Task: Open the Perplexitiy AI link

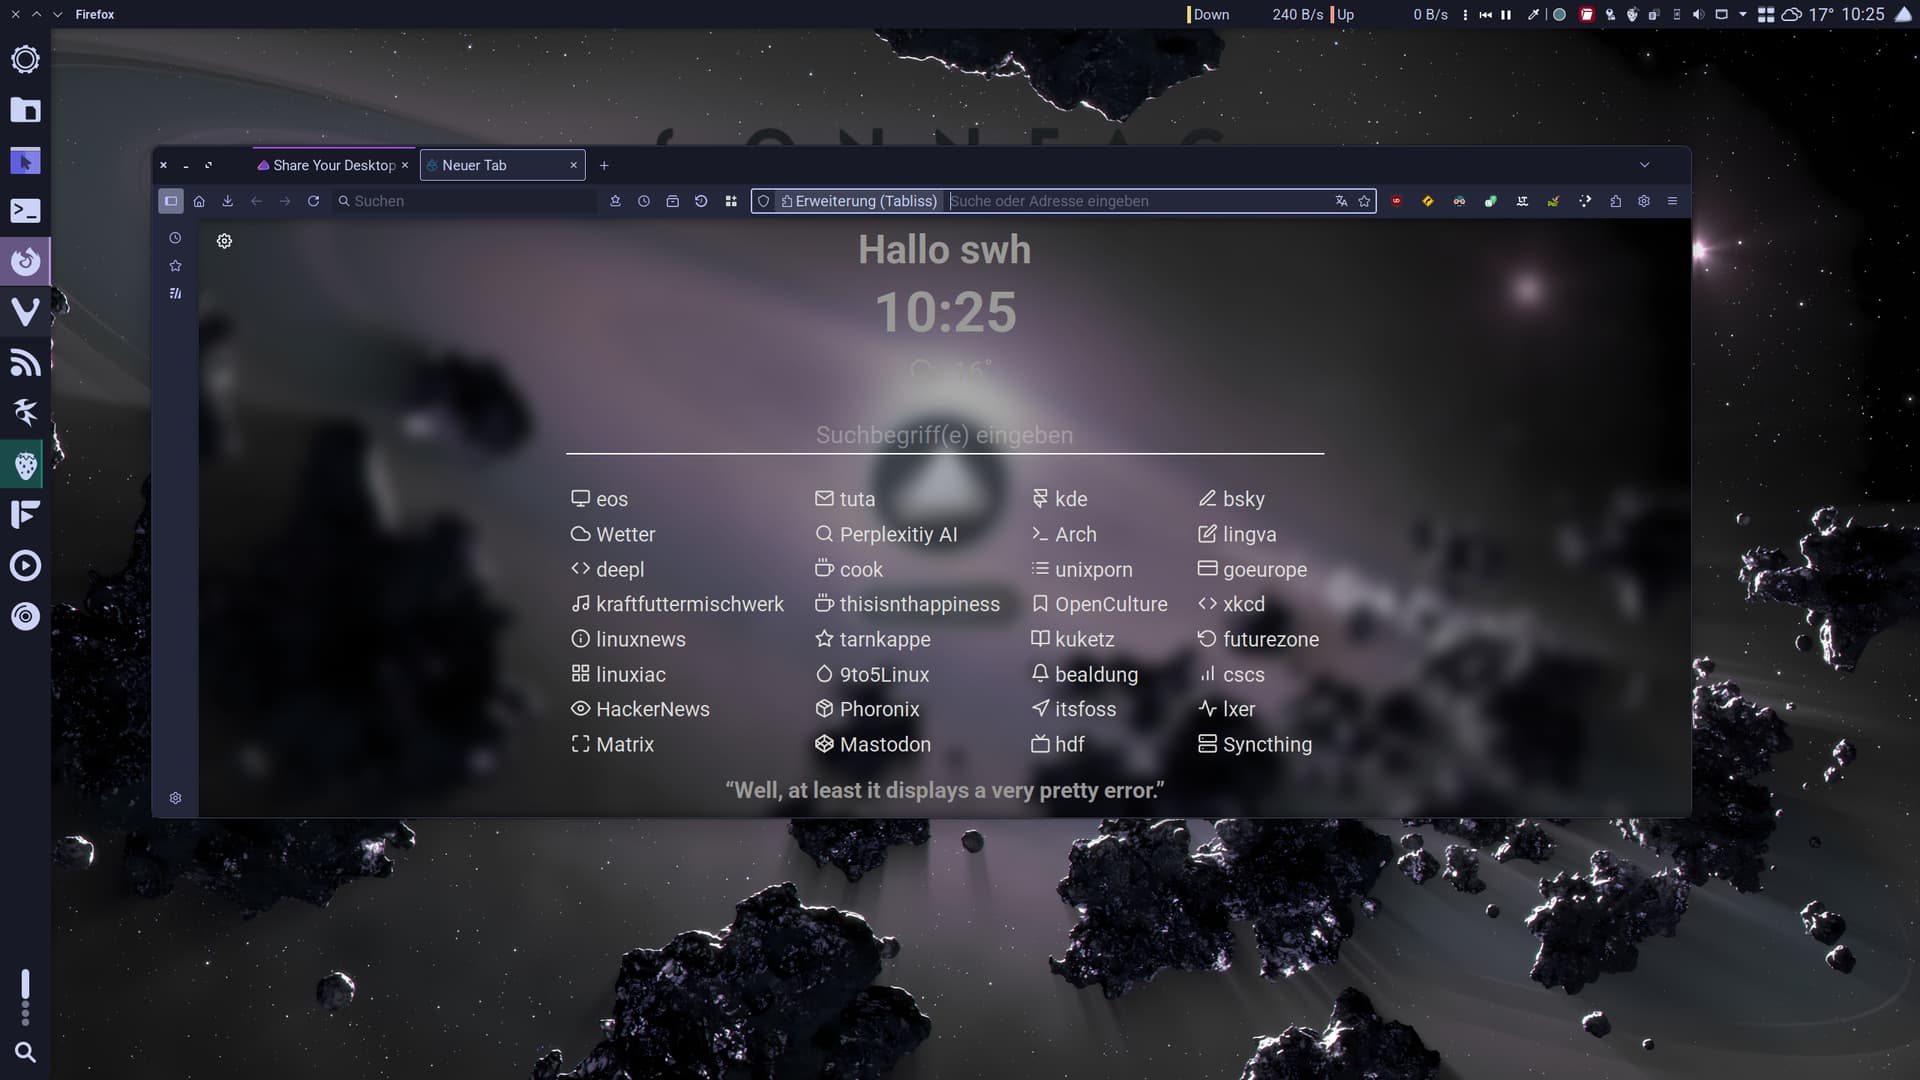Action: [x=886, y=534]
